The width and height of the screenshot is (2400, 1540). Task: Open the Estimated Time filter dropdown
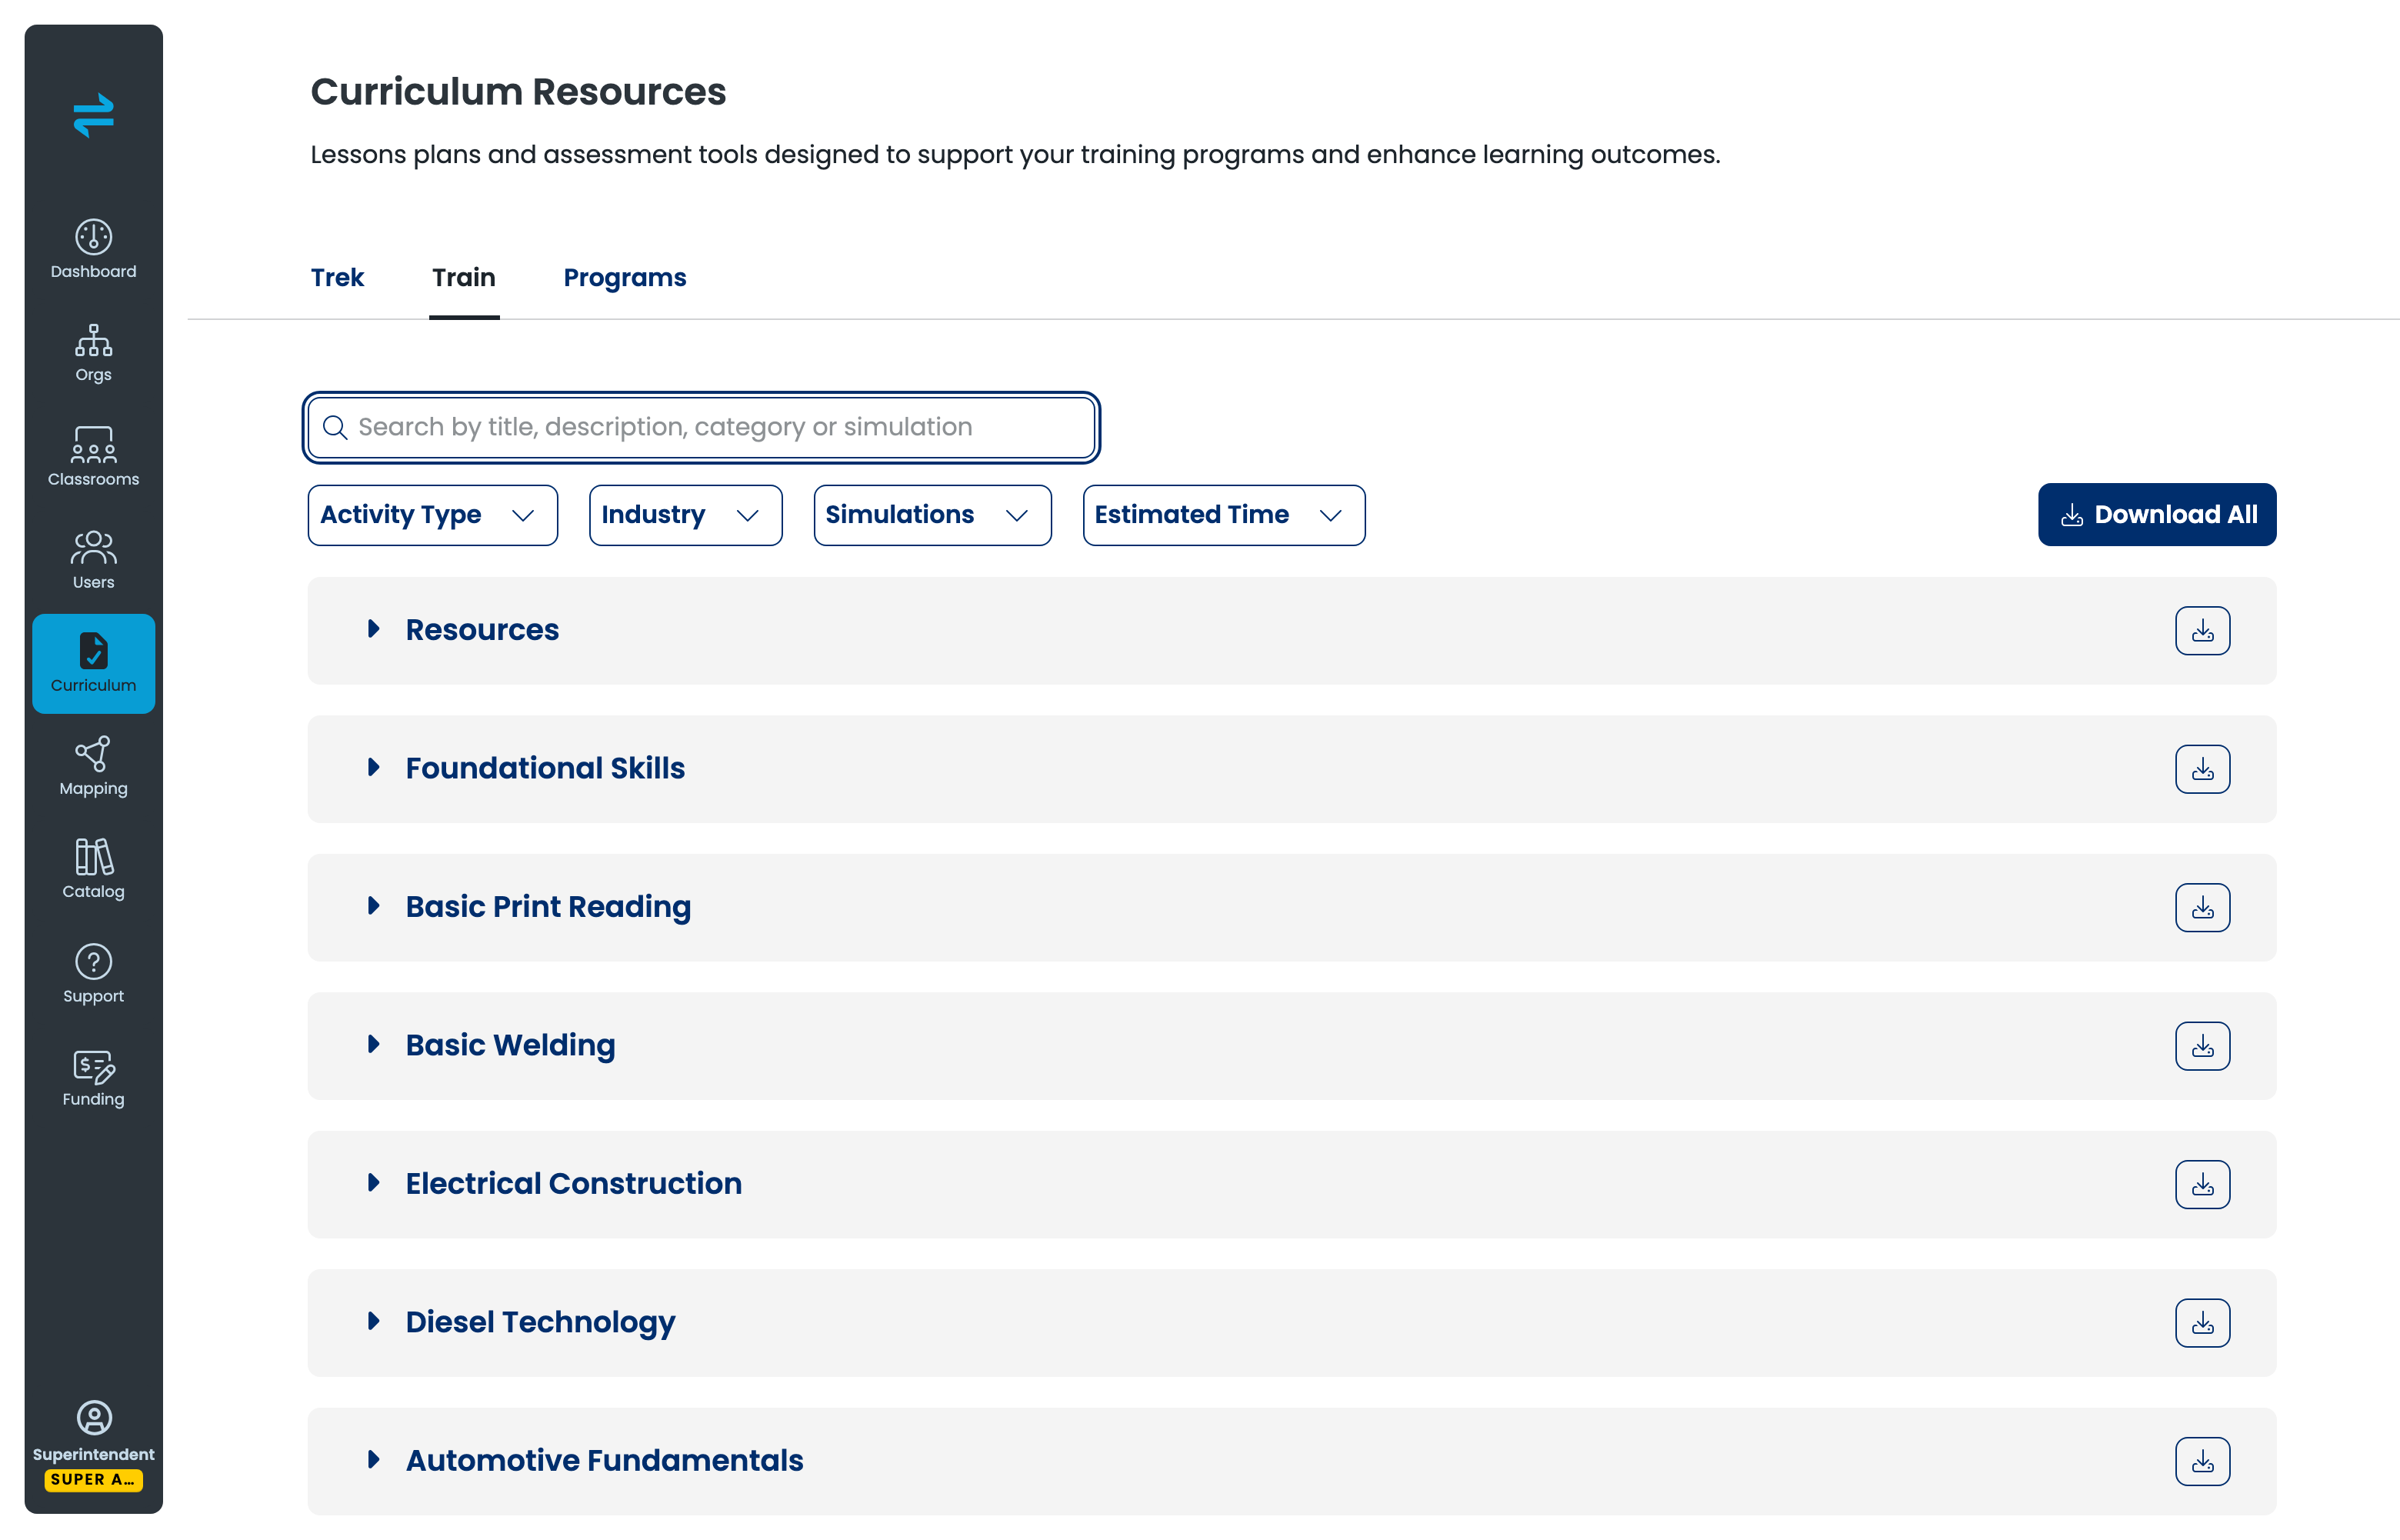click(x=1224, y=515)
